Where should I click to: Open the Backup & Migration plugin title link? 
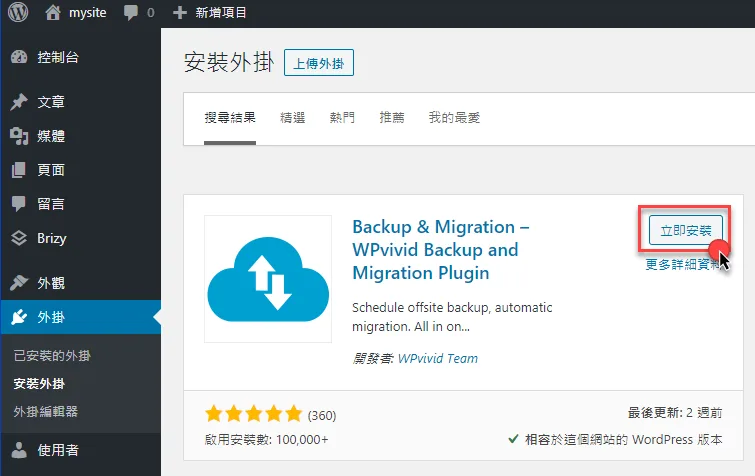click(x=441, y=250)
